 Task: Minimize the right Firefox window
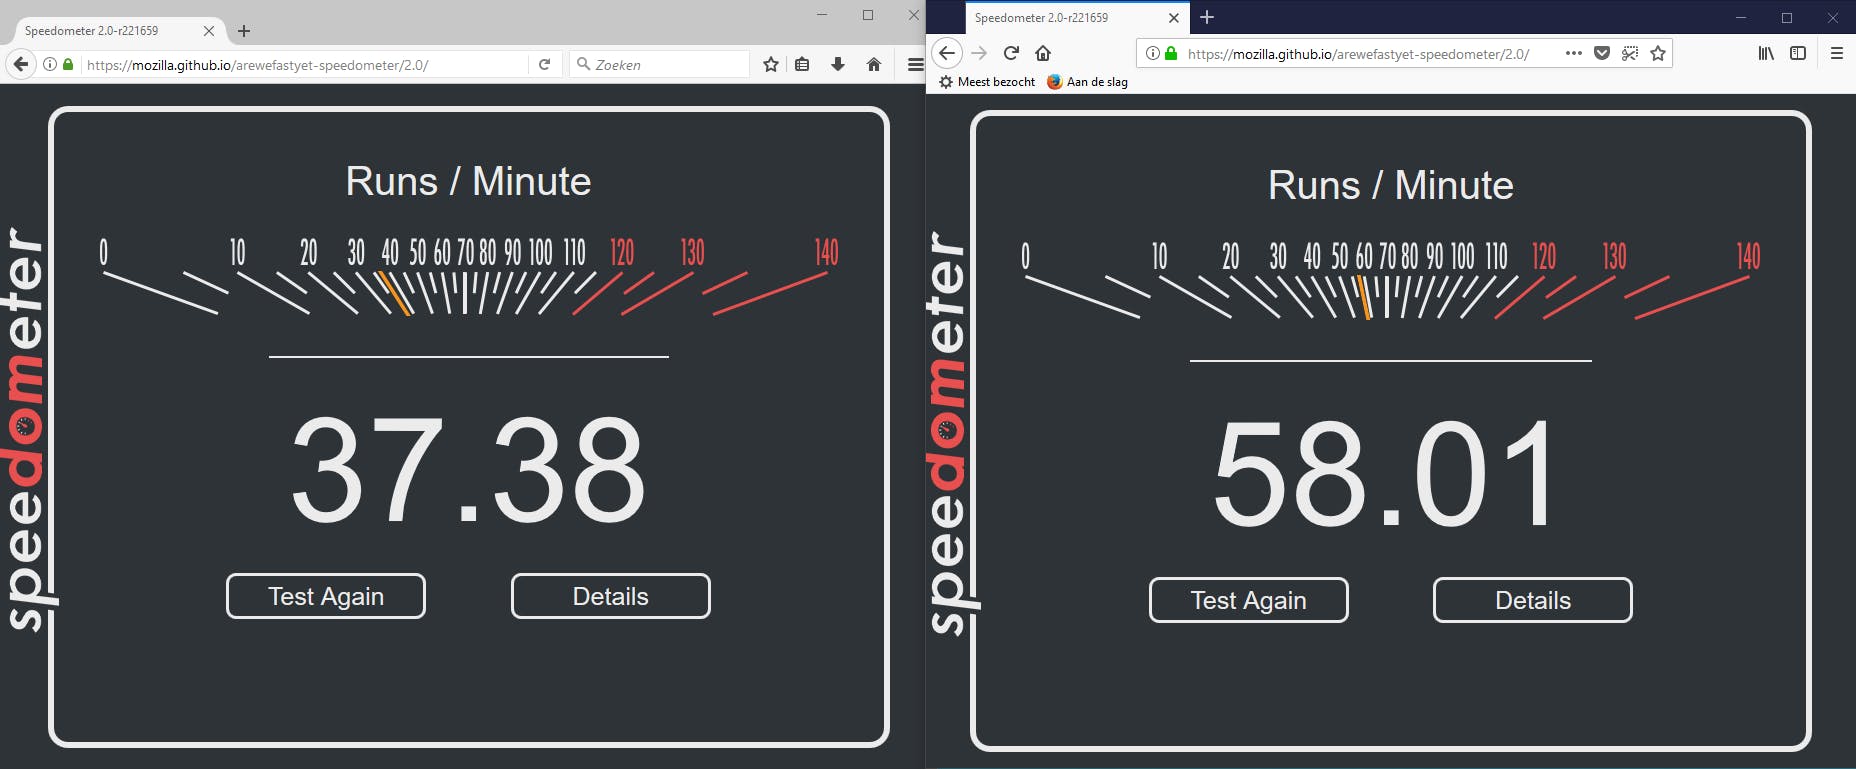pyautogui.click(x=1741, y=18)
